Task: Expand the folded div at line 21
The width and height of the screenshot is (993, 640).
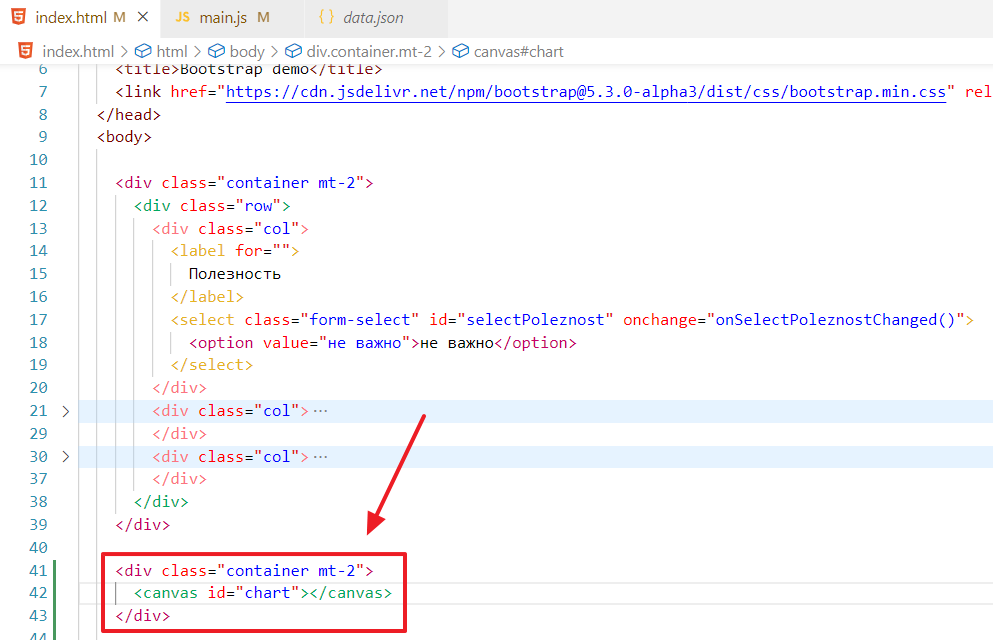Action: click(66, 411)
